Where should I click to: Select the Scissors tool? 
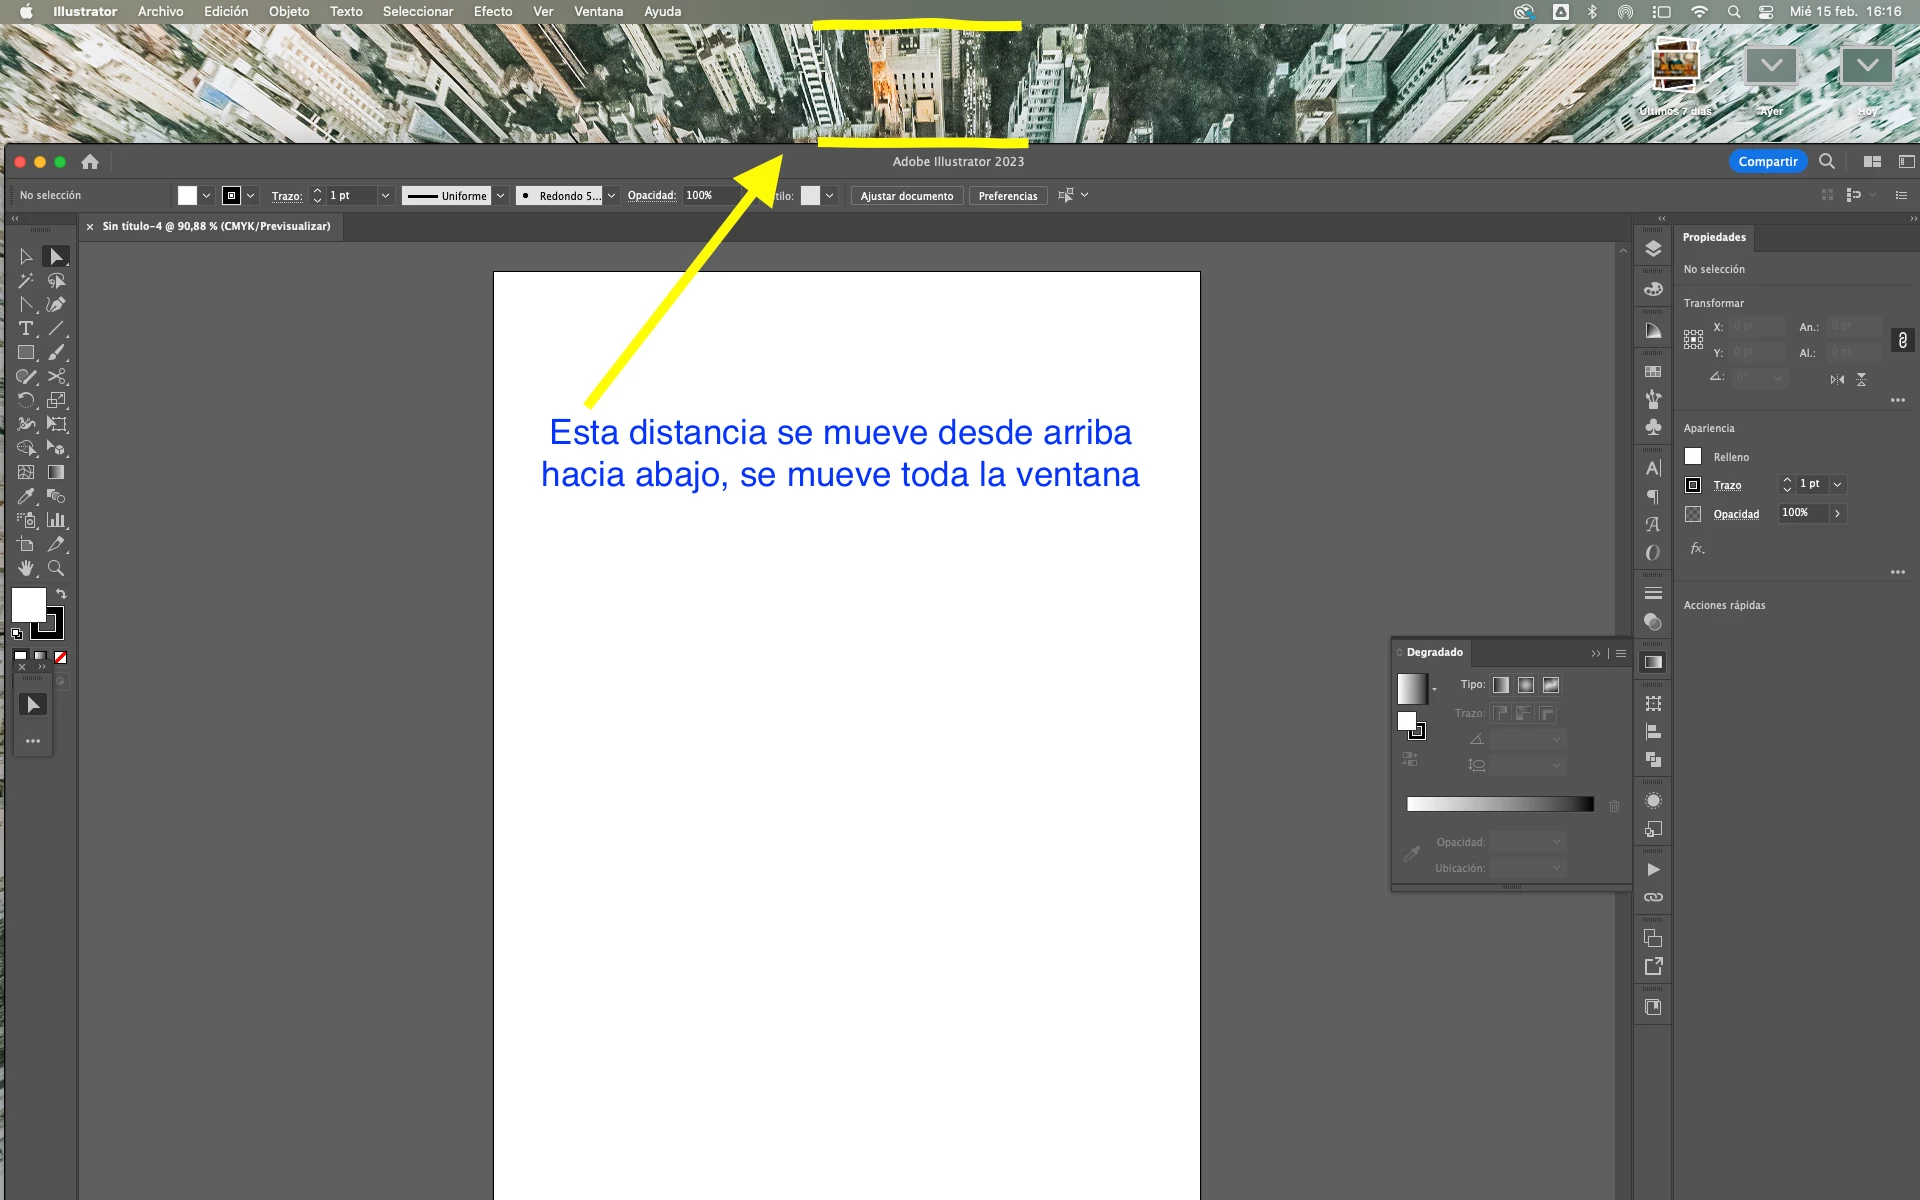57,377
